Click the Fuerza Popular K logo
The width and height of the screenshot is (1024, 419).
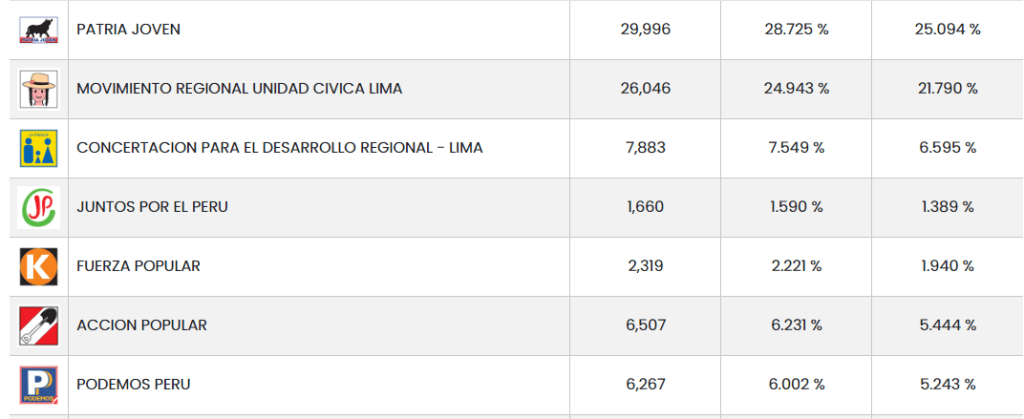pos(39,266)
